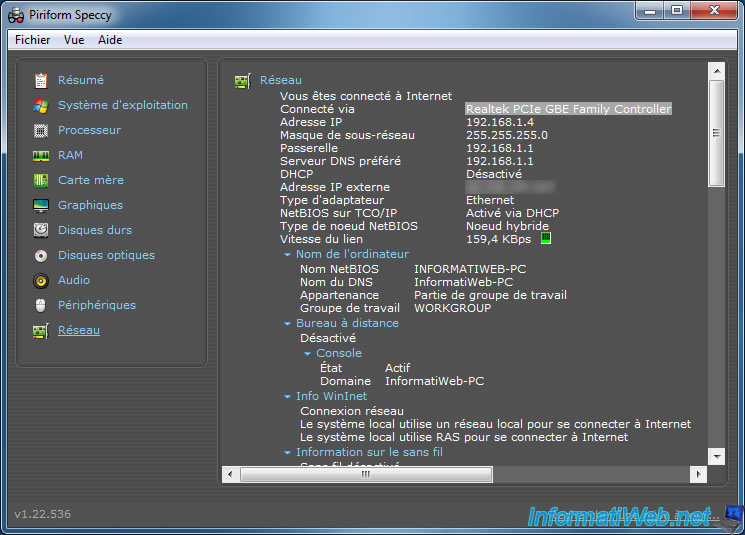This screenshot has height=535, width=745.
Task: Click the vertical scrollbar up arrow
Action: tap(716, 71)
